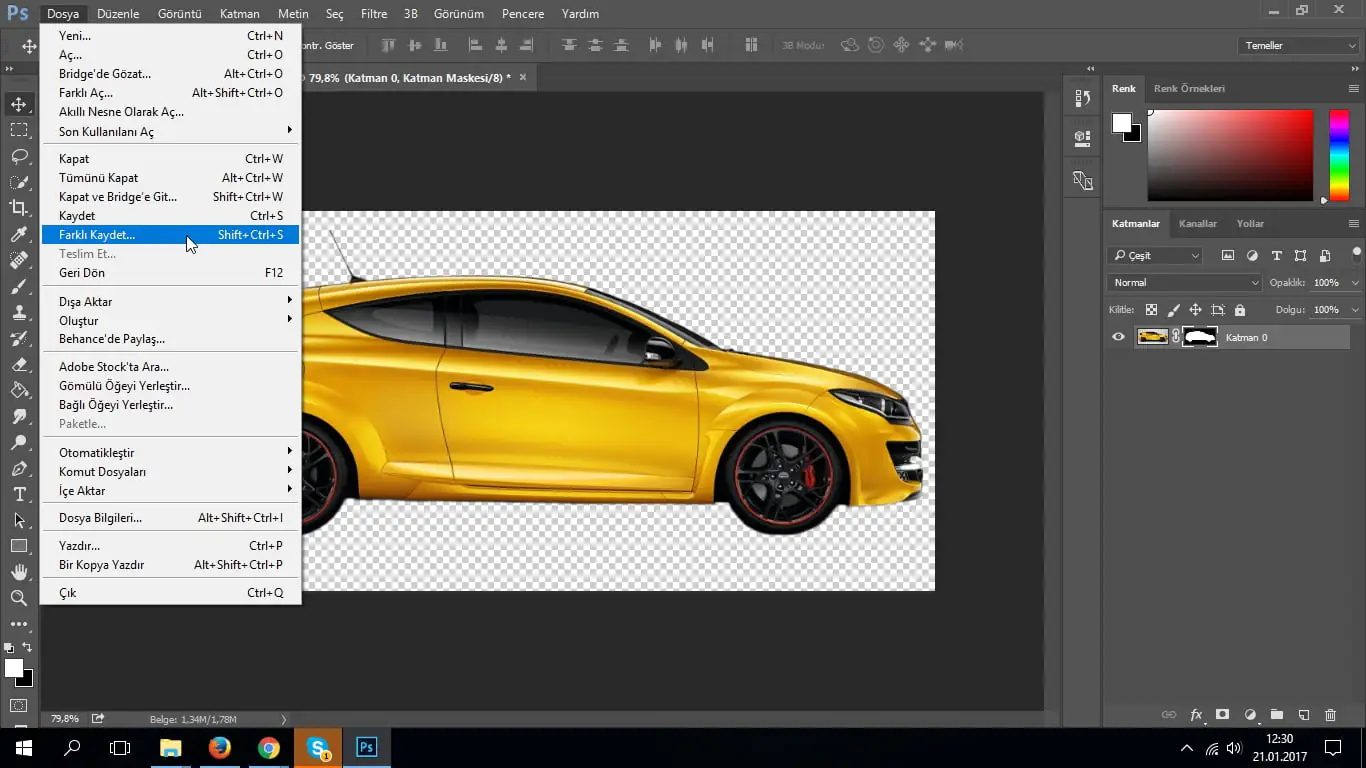Choose Farklı Kaydet... from the Dosya menu
1366x768 pixels.
97,235
